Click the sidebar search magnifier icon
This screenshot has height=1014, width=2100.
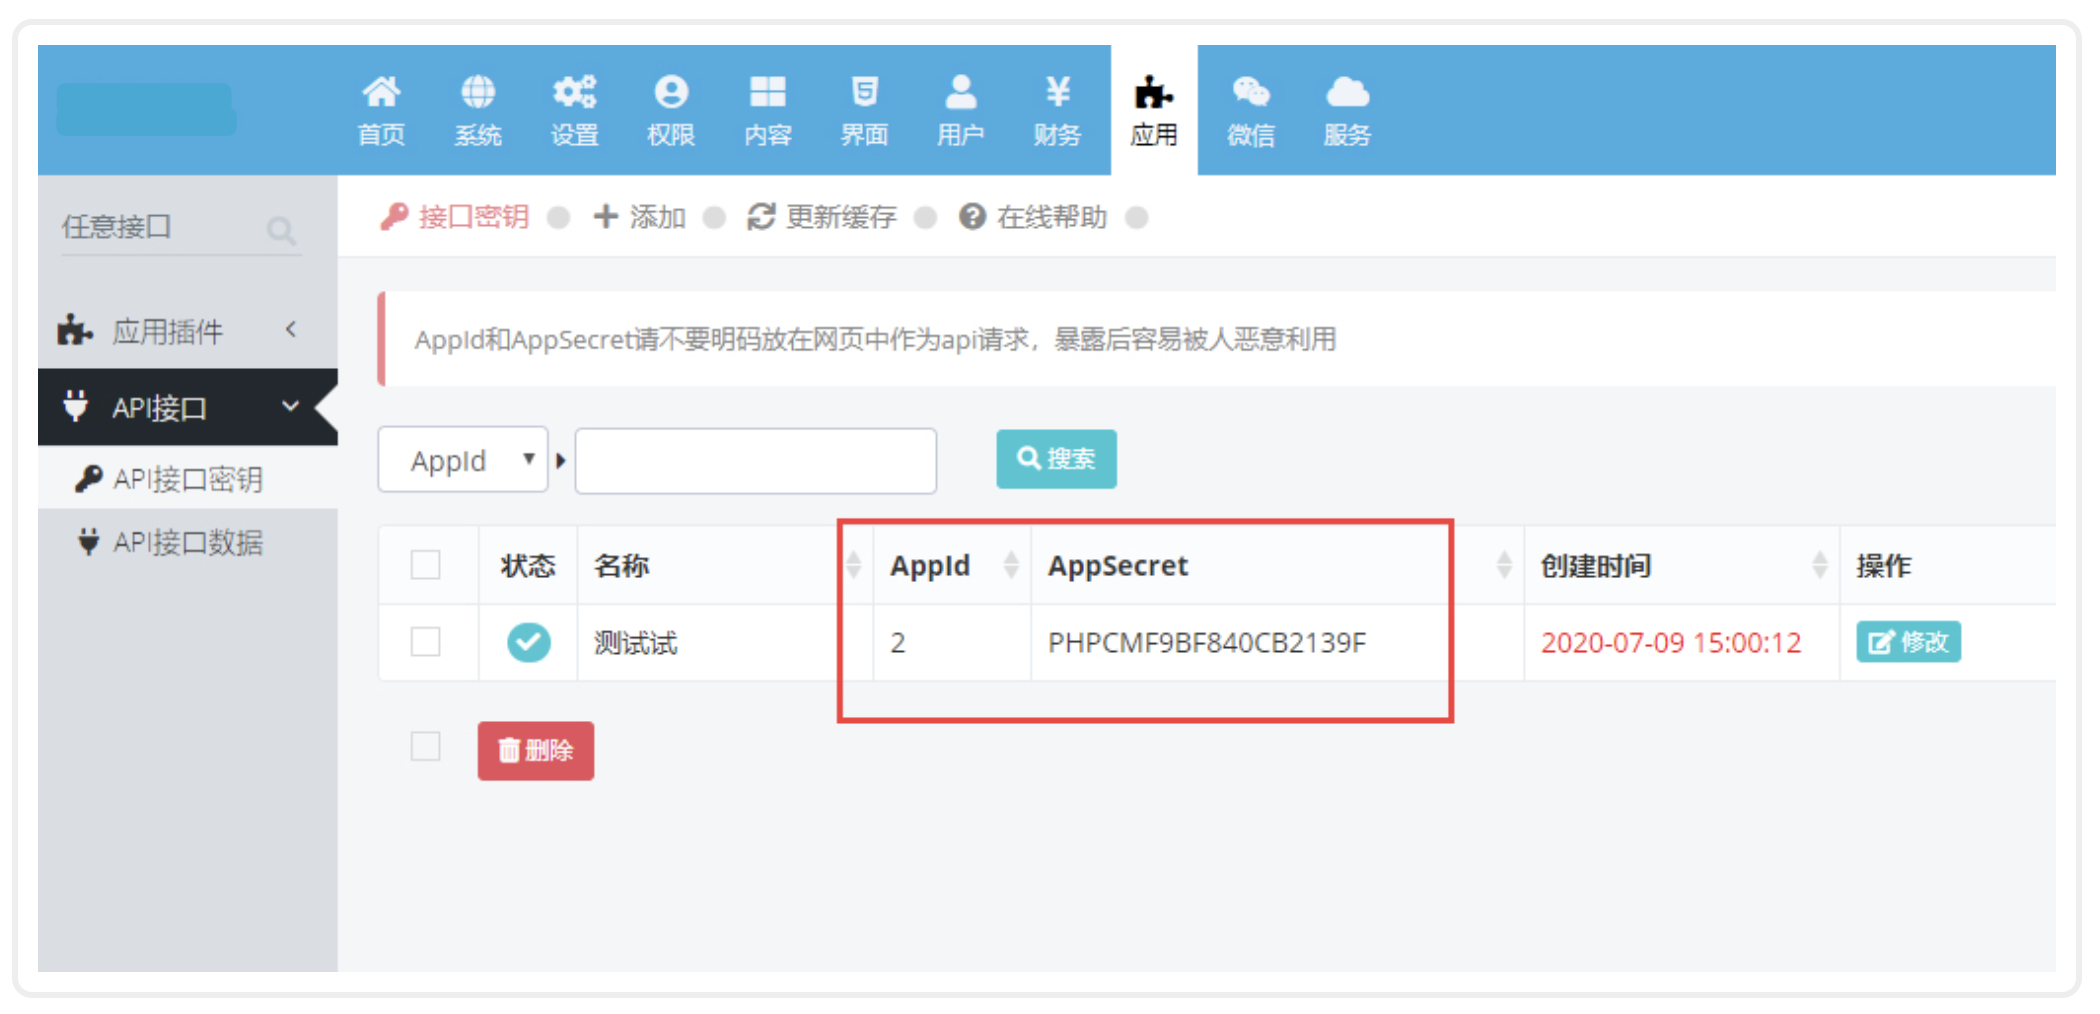(x=281, y=231)
